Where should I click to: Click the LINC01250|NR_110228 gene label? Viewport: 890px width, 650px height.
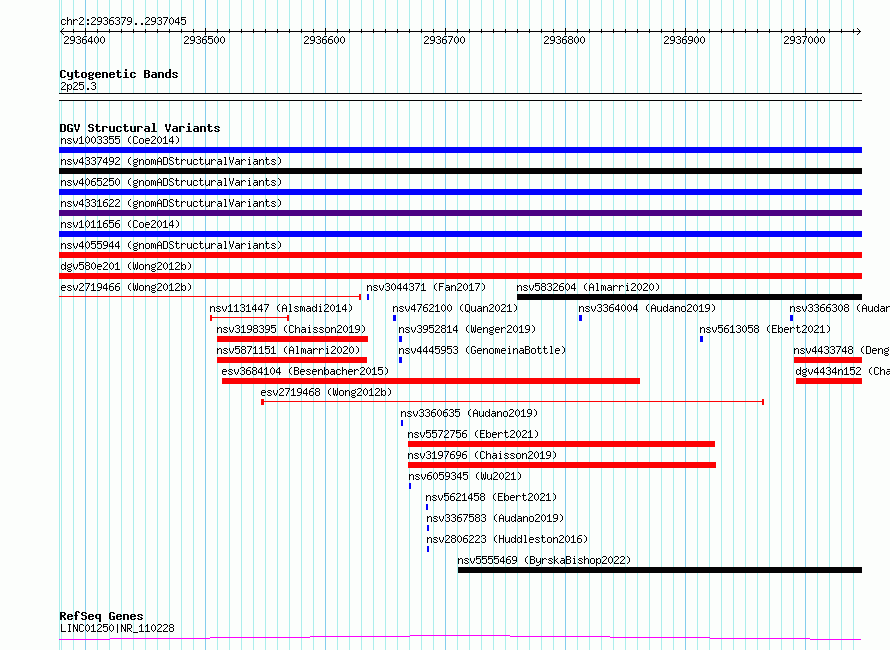117,628
